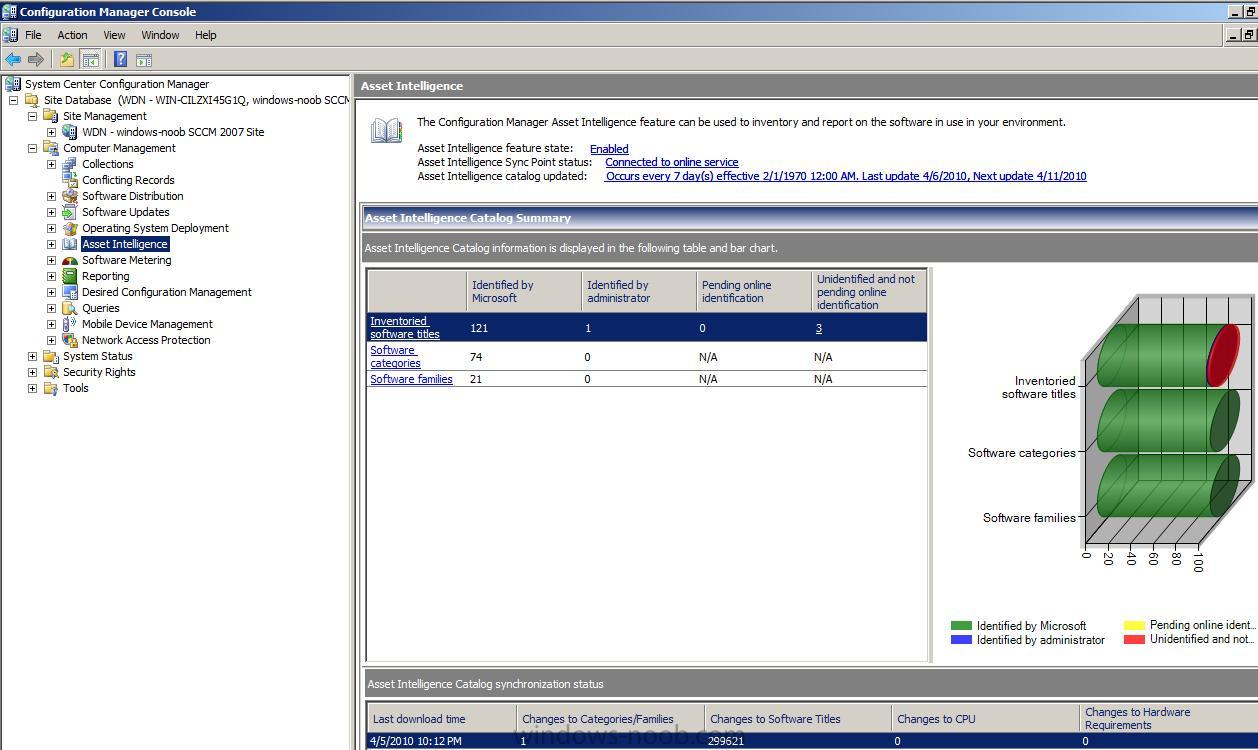Select Software Metering tree item
The image size is (1258, 750).
point(126,260)
